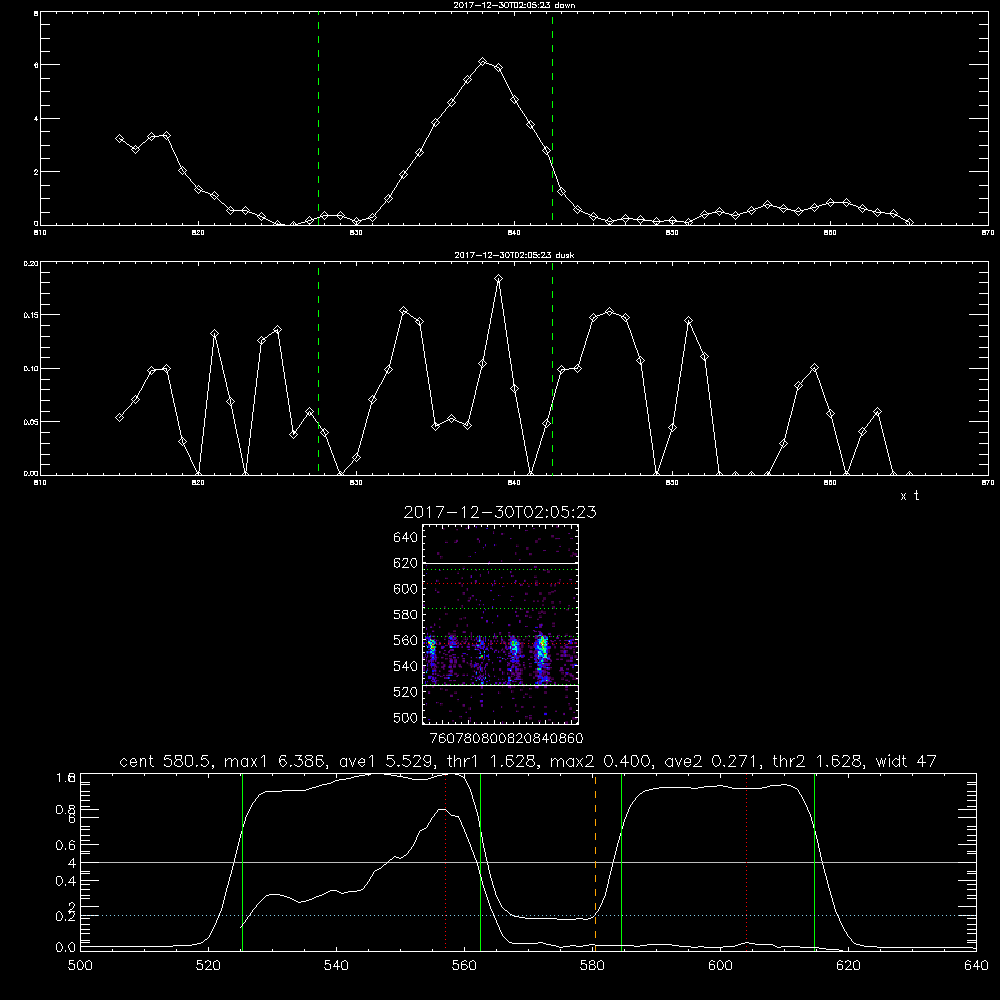Viewport: 1000px width, 1000px height.
Task: Click the 'thr2 1.628' value in stats line
Action: point(818,761)
